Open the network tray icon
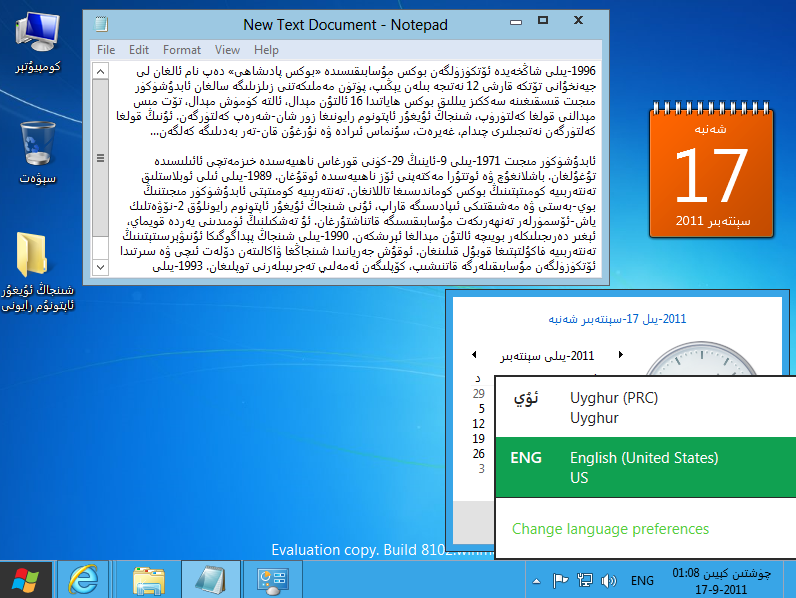This screenshot has width=796, height=598. 585,580
